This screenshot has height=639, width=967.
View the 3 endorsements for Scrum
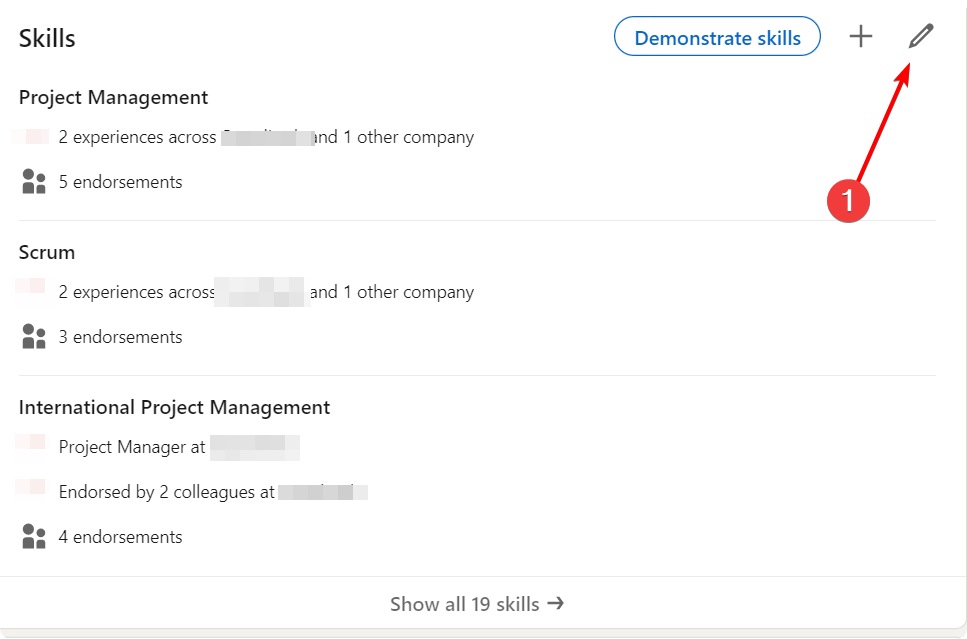click(120, 337)
